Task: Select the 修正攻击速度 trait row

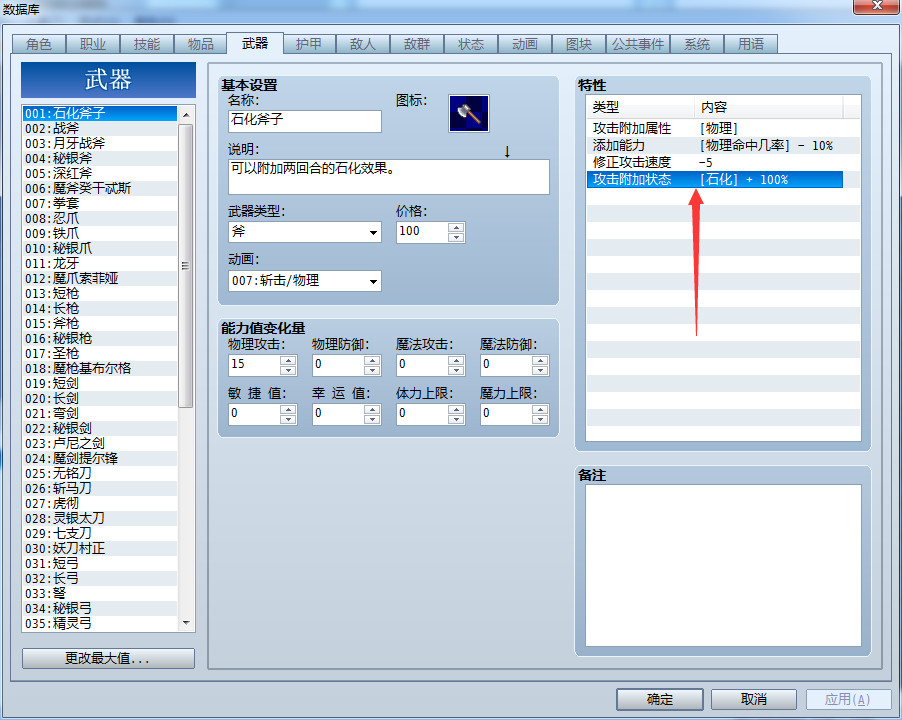Action: [714, 163]
